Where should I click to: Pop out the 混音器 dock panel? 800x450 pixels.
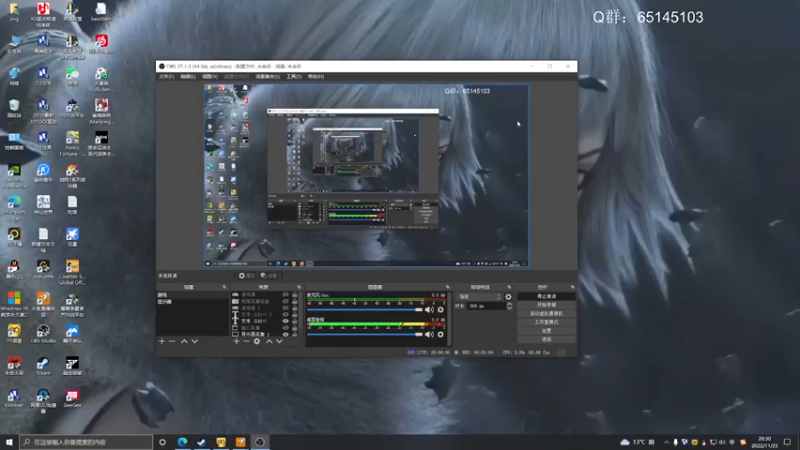tap(448, 287)
